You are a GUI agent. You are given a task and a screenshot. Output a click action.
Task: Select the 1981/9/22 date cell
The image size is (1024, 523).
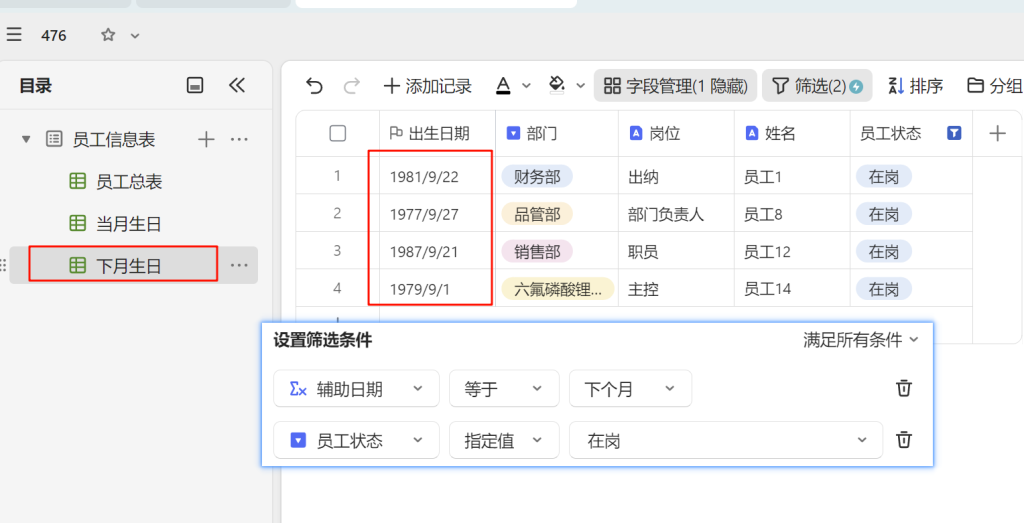(x=438, y=176)
